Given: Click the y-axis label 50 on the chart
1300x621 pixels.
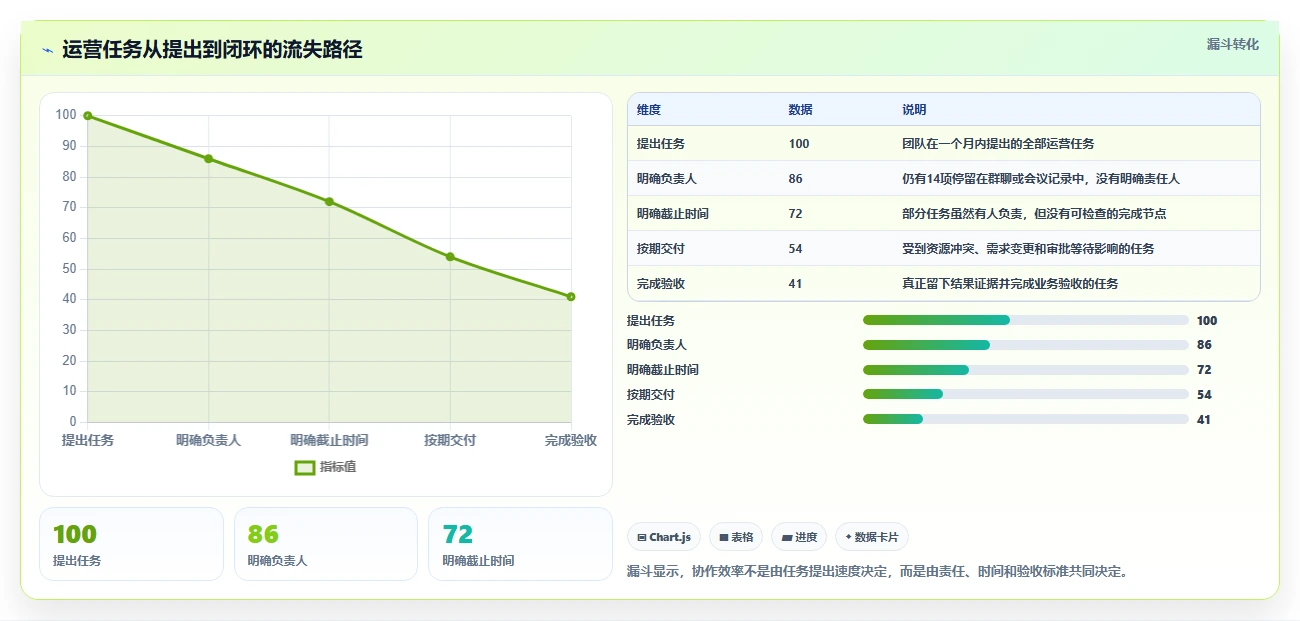Looking at the screenshot, I should 68,269.
